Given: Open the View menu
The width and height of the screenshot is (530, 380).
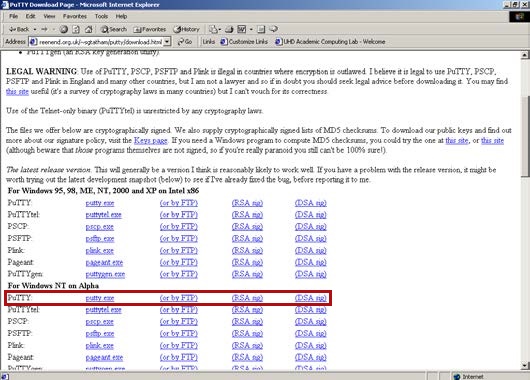Looking at the screenshot, I should [49, 16].
